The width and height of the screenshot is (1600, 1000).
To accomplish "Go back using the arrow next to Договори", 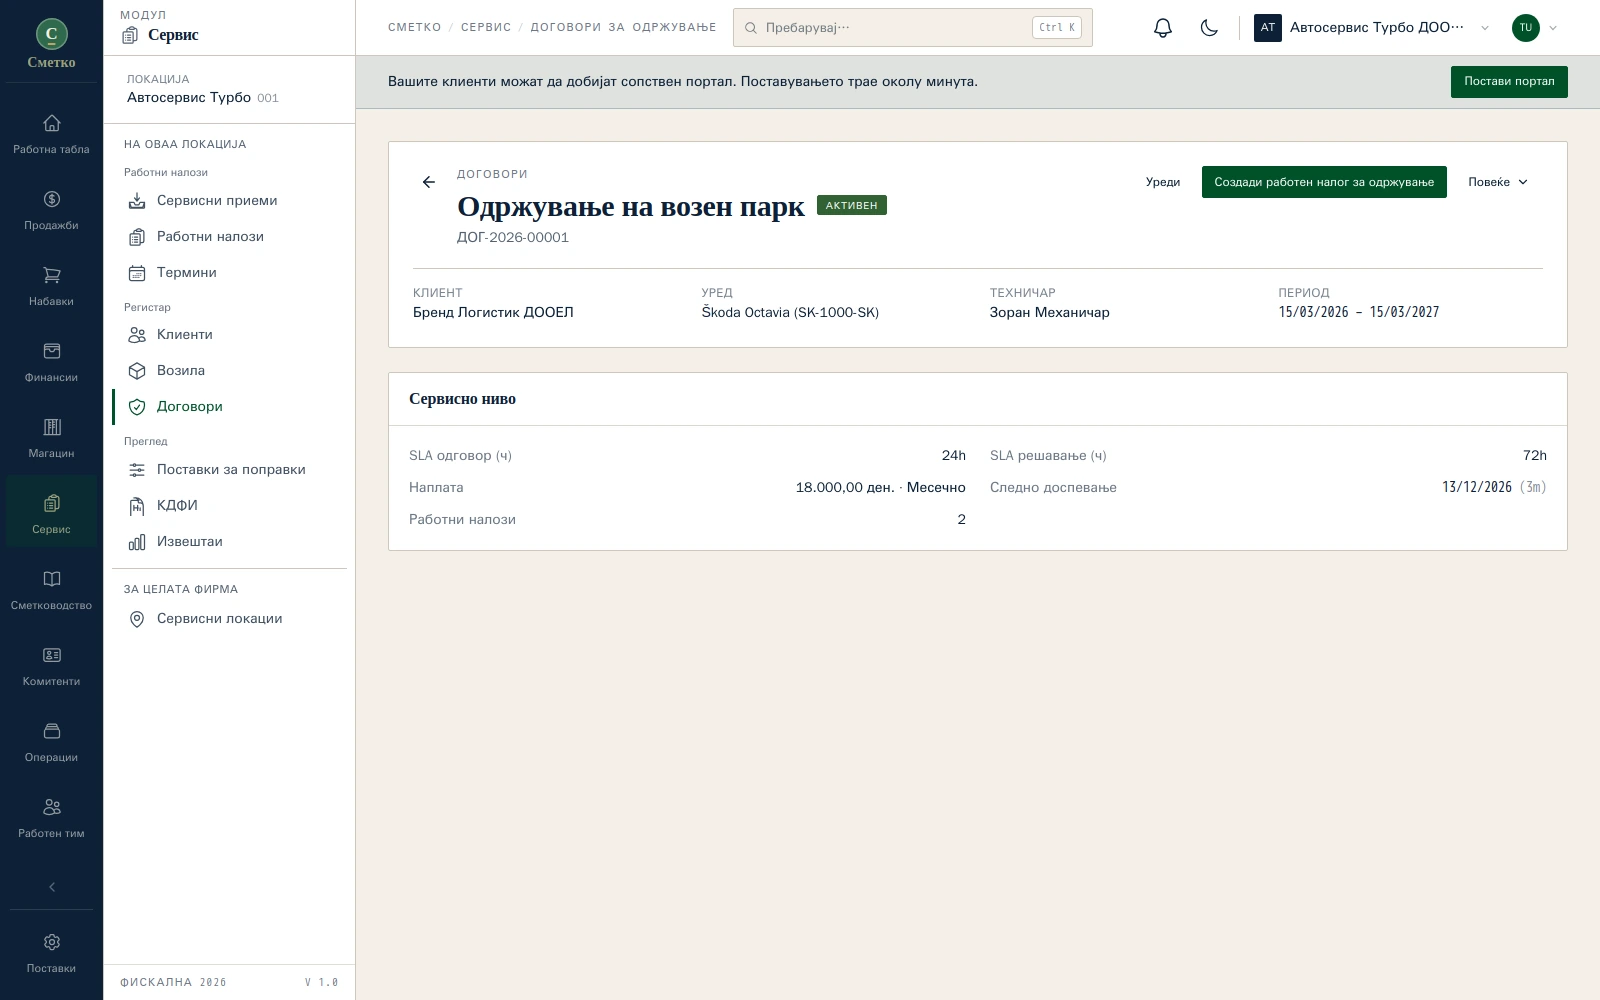I will 429,182.
